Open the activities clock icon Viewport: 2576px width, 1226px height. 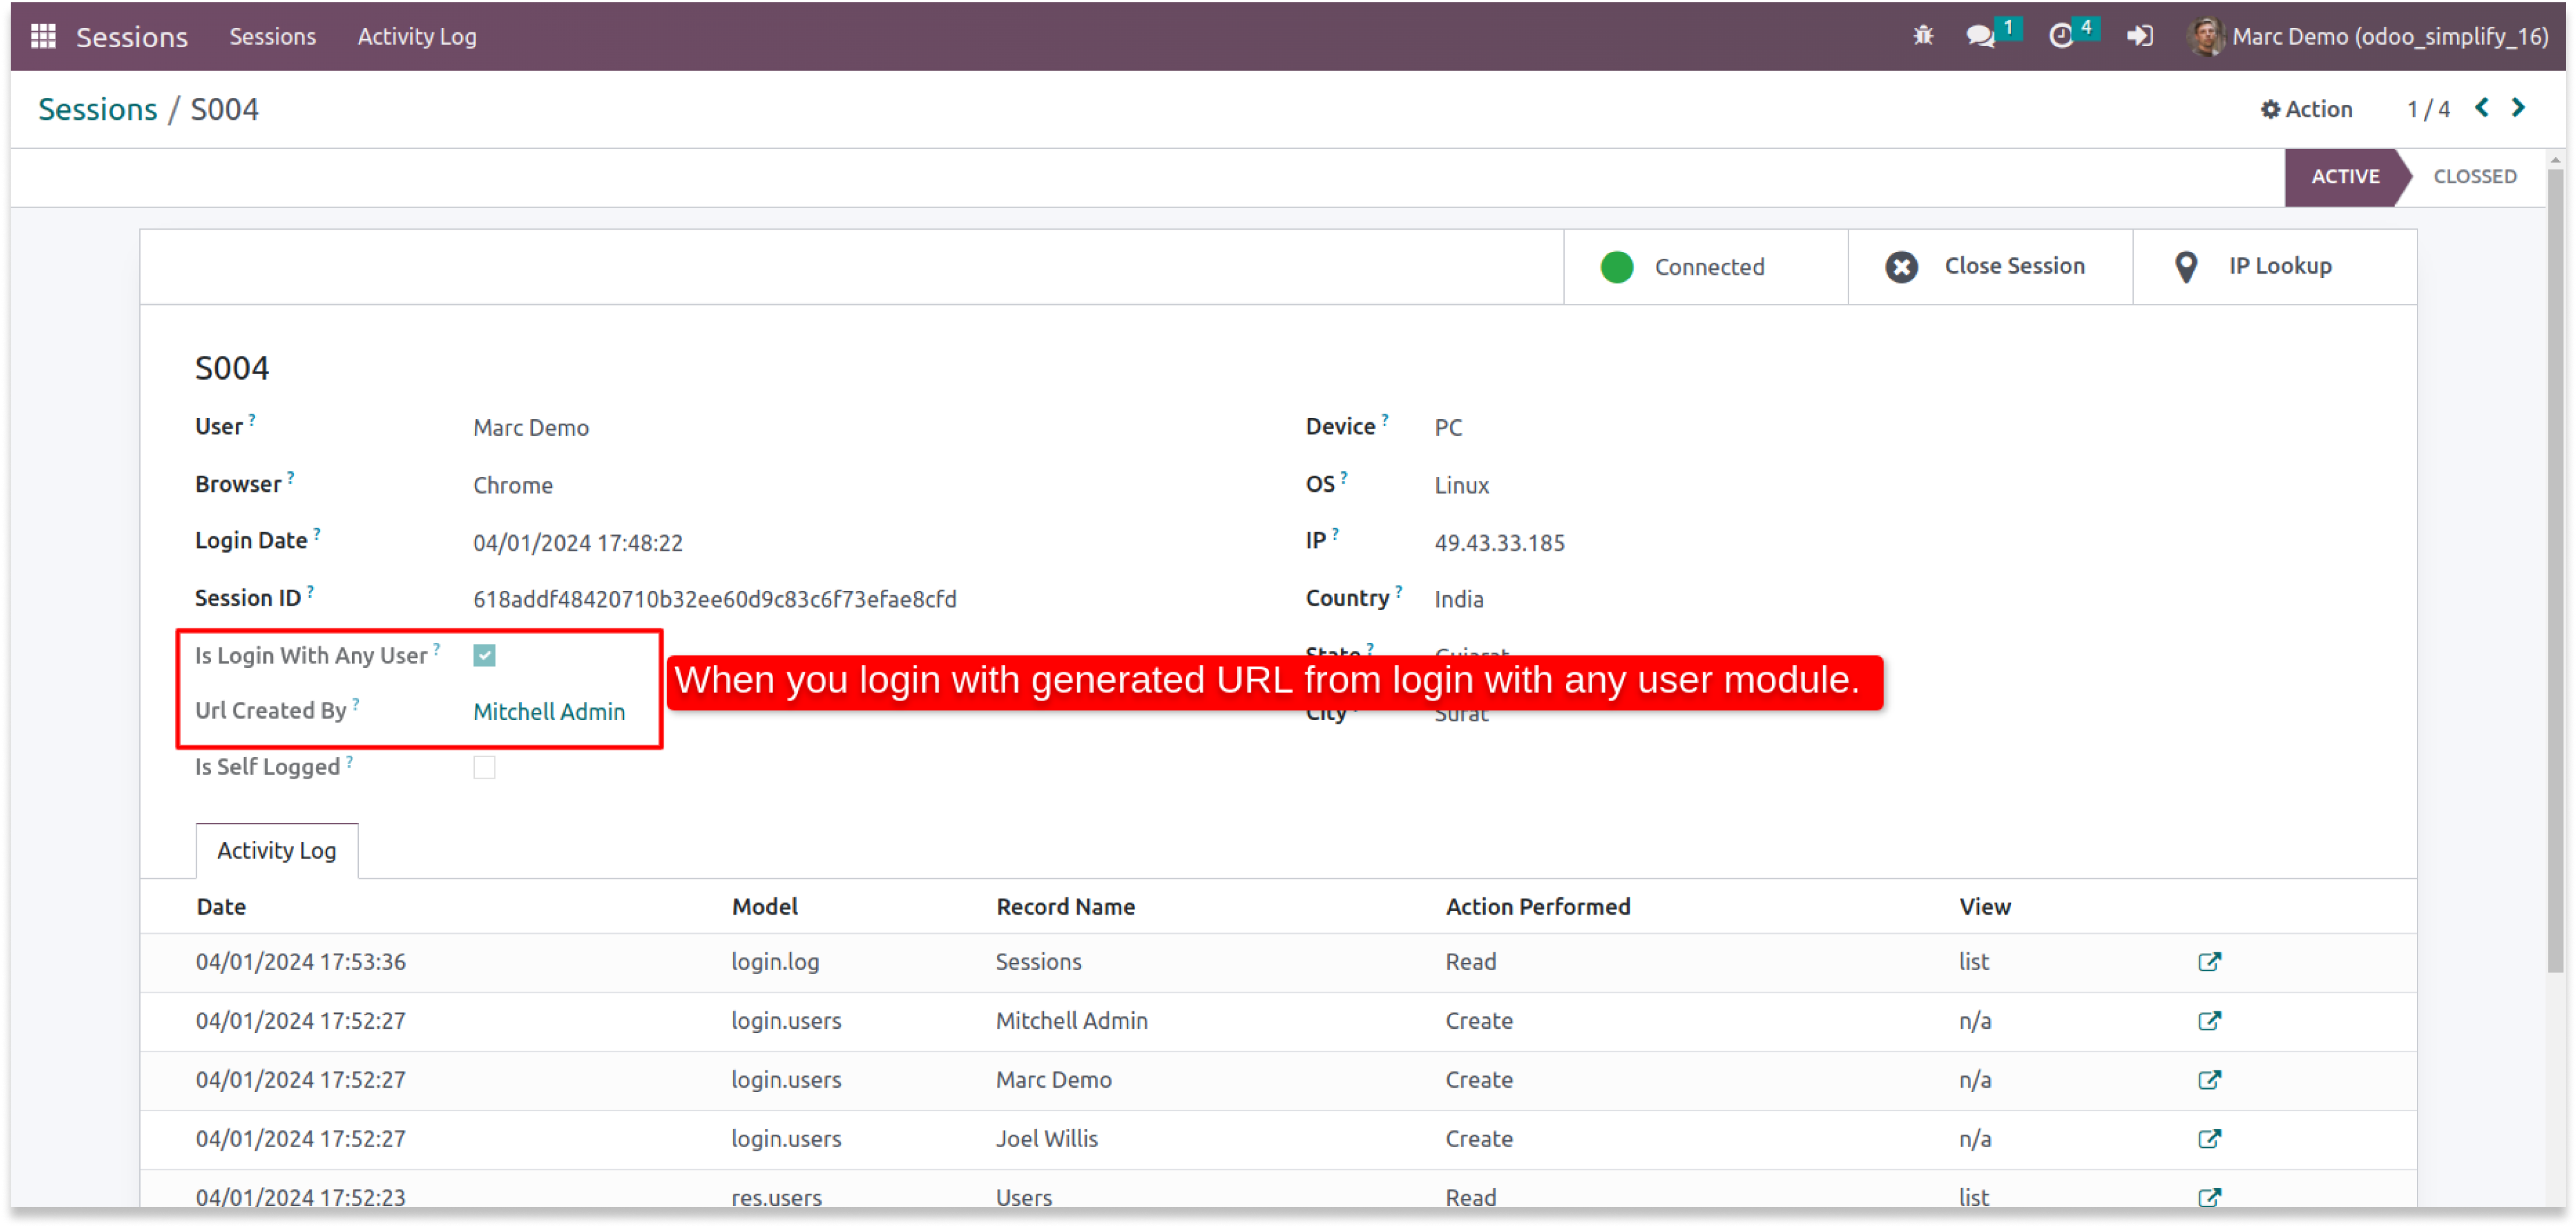[2061, 36]
